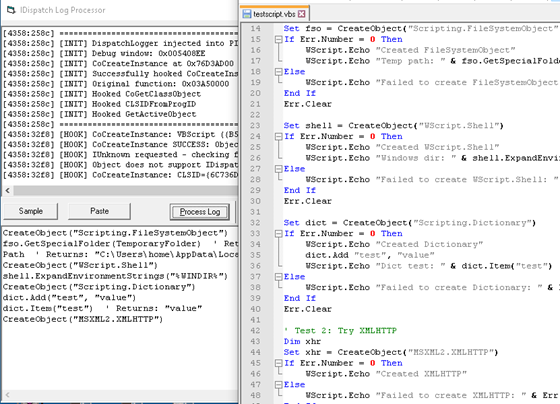This screenshot has width=560, height=404.
Task: Click the log pane horizontal scrollbar track
Action: click(x=125, y=190)
